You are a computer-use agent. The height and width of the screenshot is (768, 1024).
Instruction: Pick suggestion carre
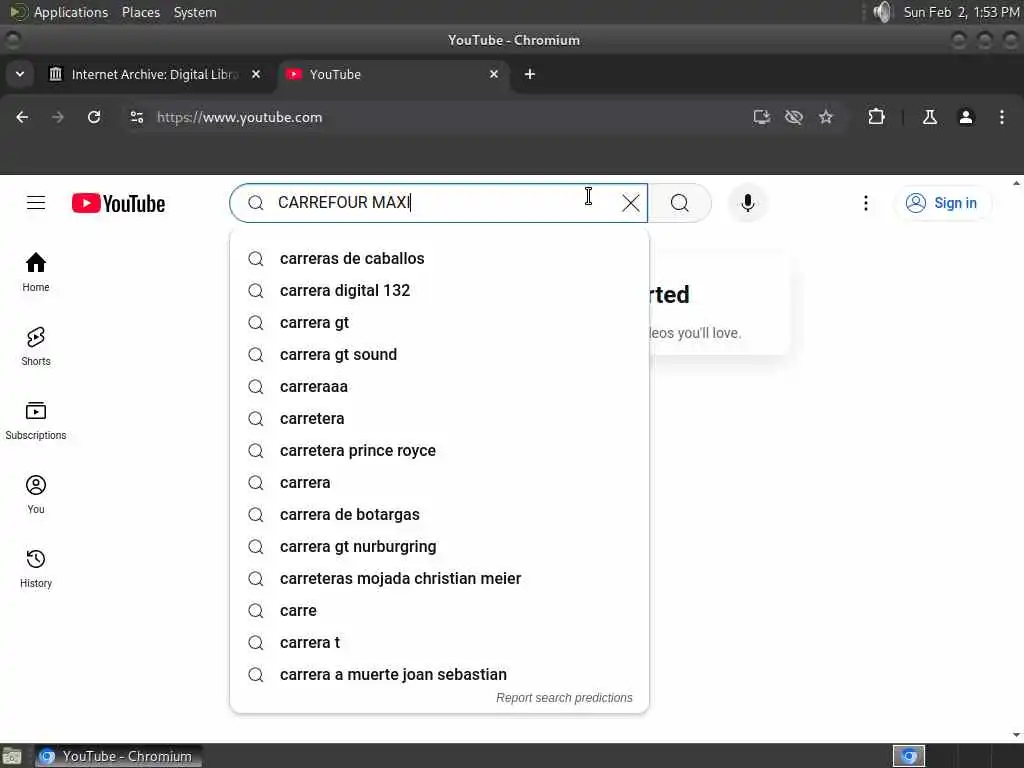click(x=440, y=611)
